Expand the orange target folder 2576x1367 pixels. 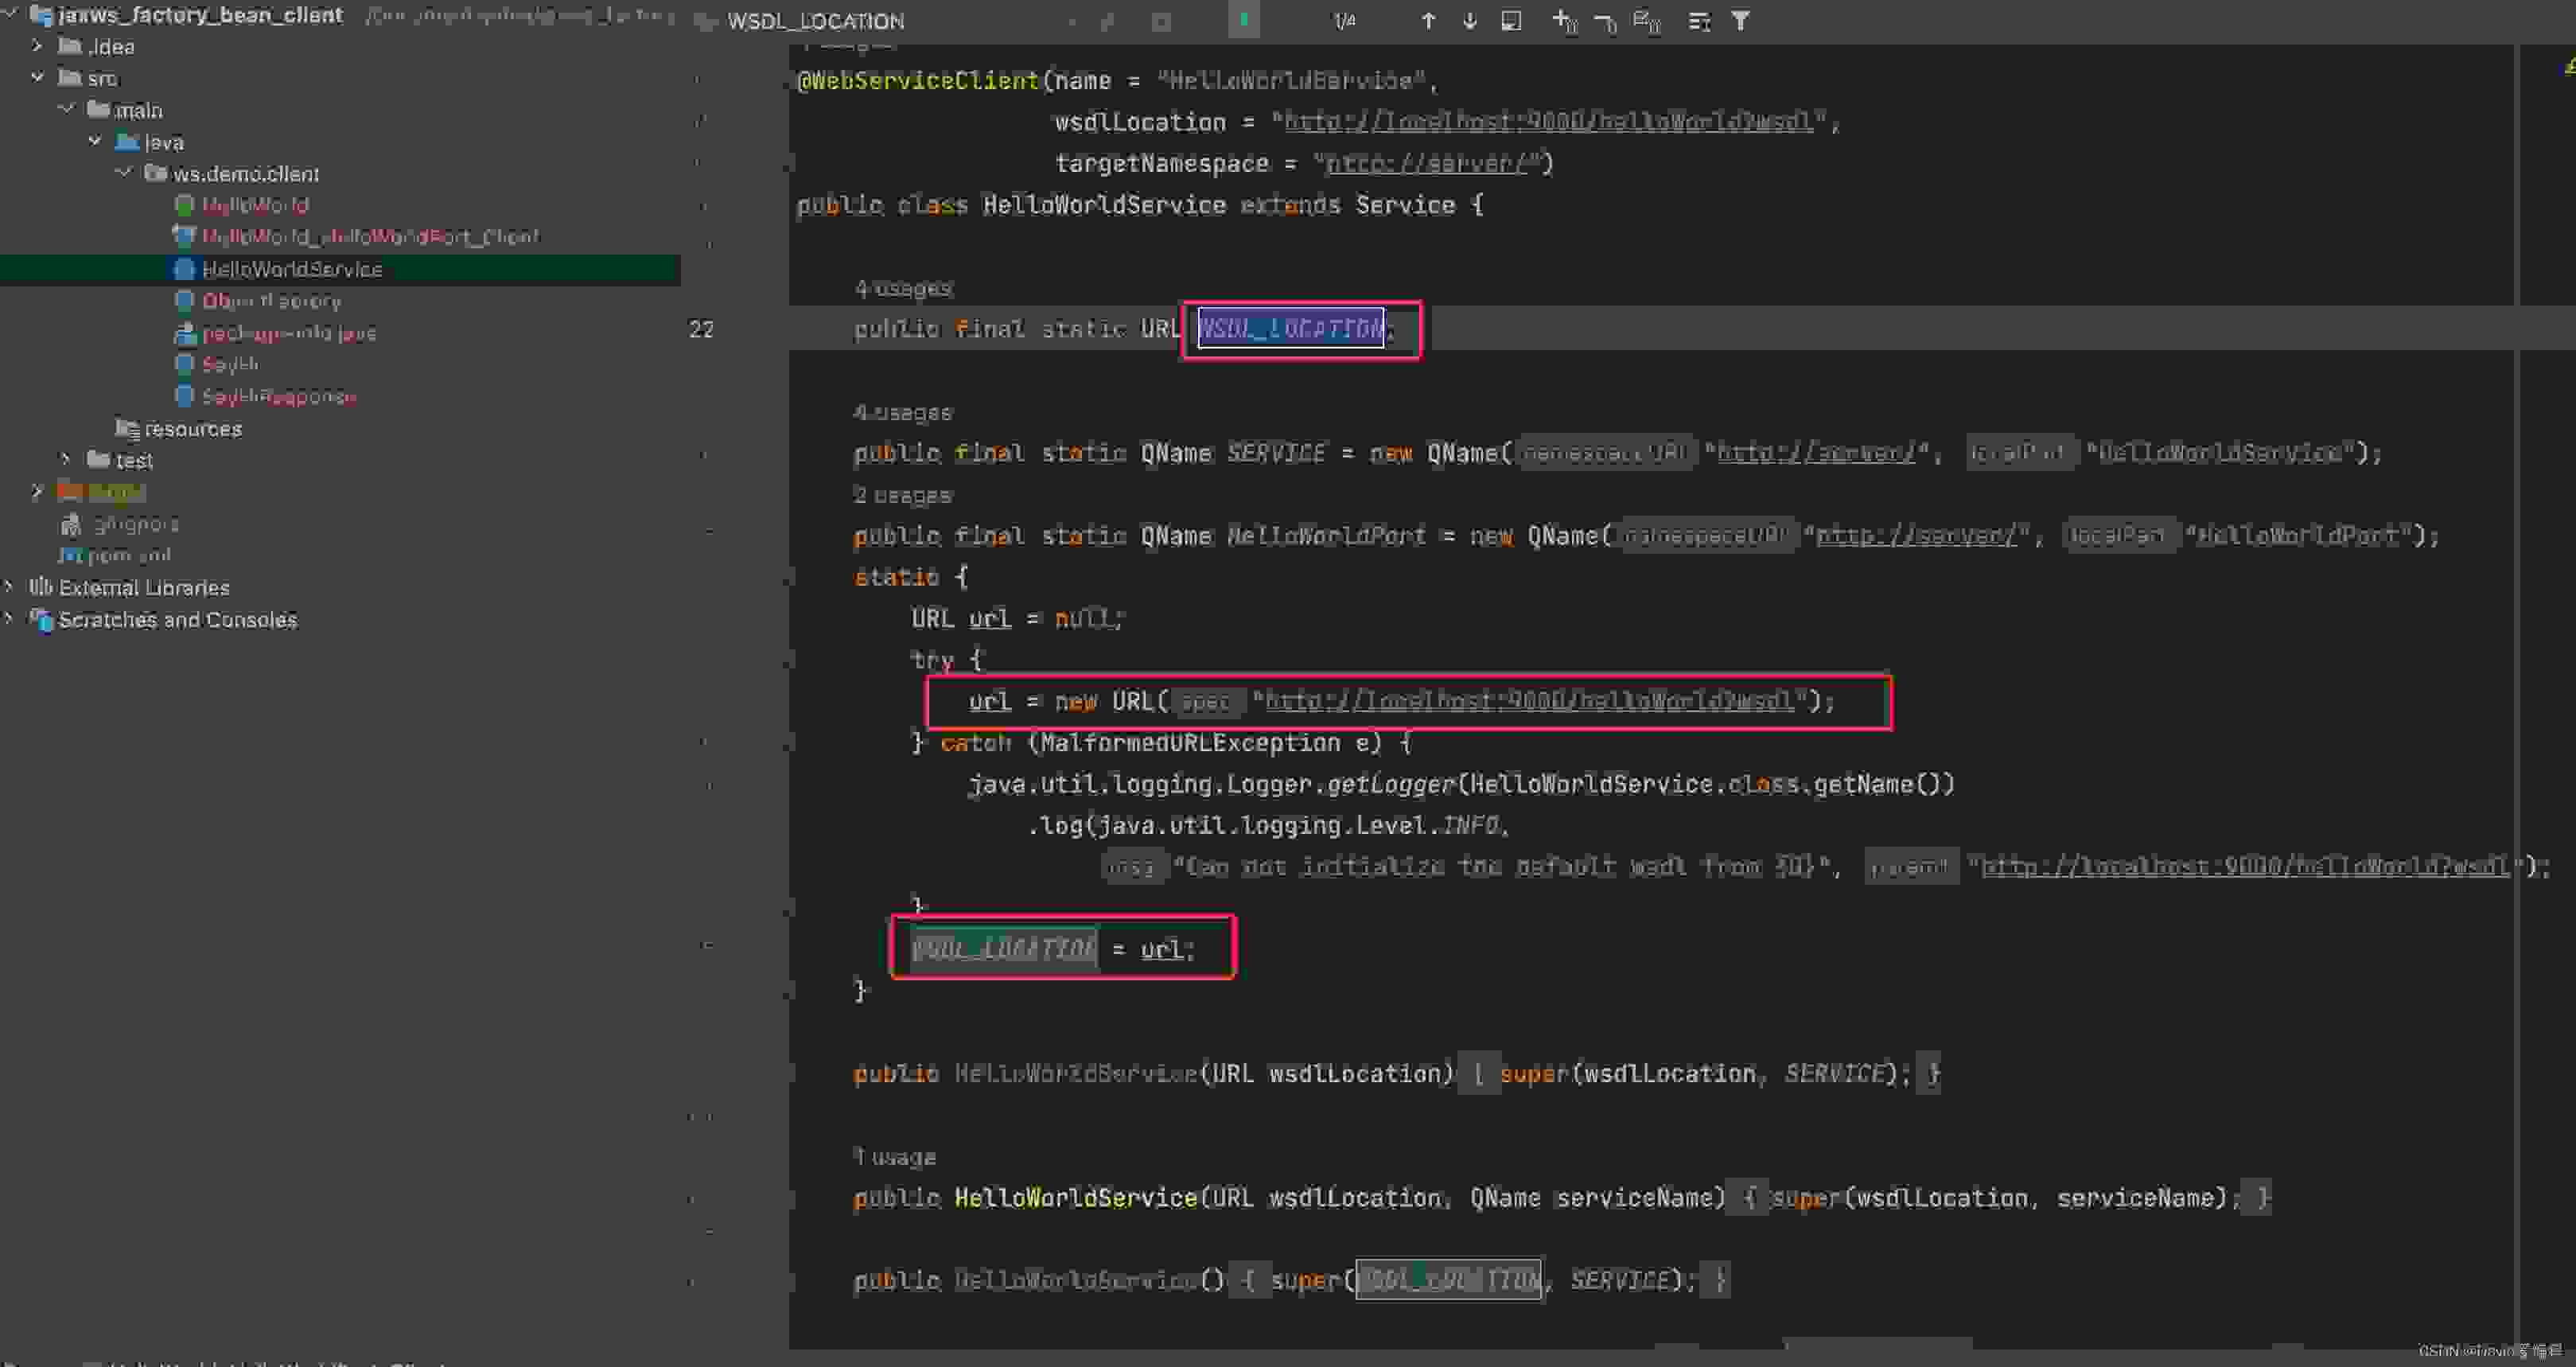[37, 491]
